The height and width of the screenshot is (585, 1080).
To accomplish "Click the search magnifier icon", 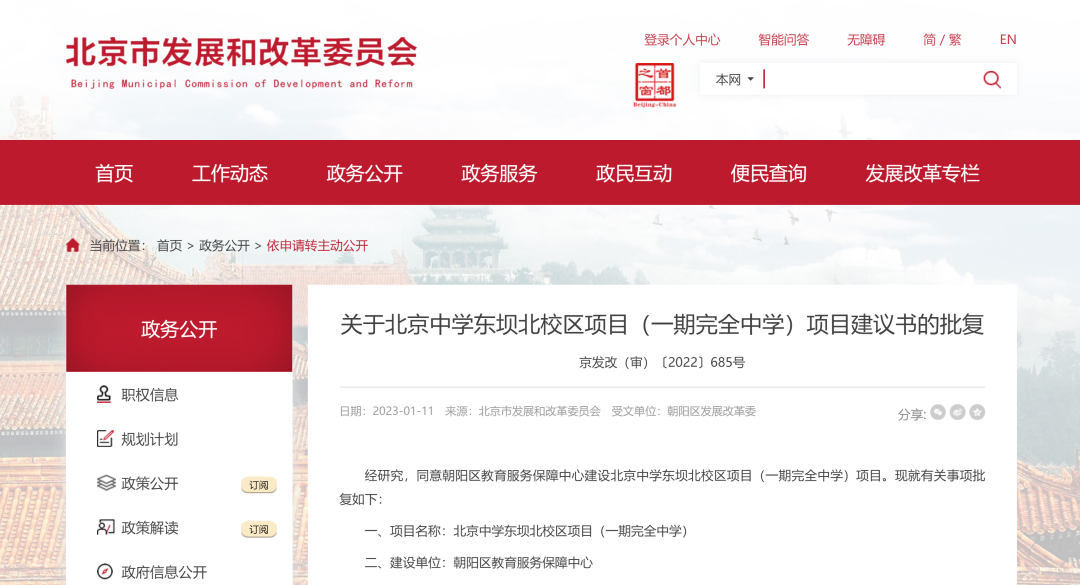I will point(991,80).
